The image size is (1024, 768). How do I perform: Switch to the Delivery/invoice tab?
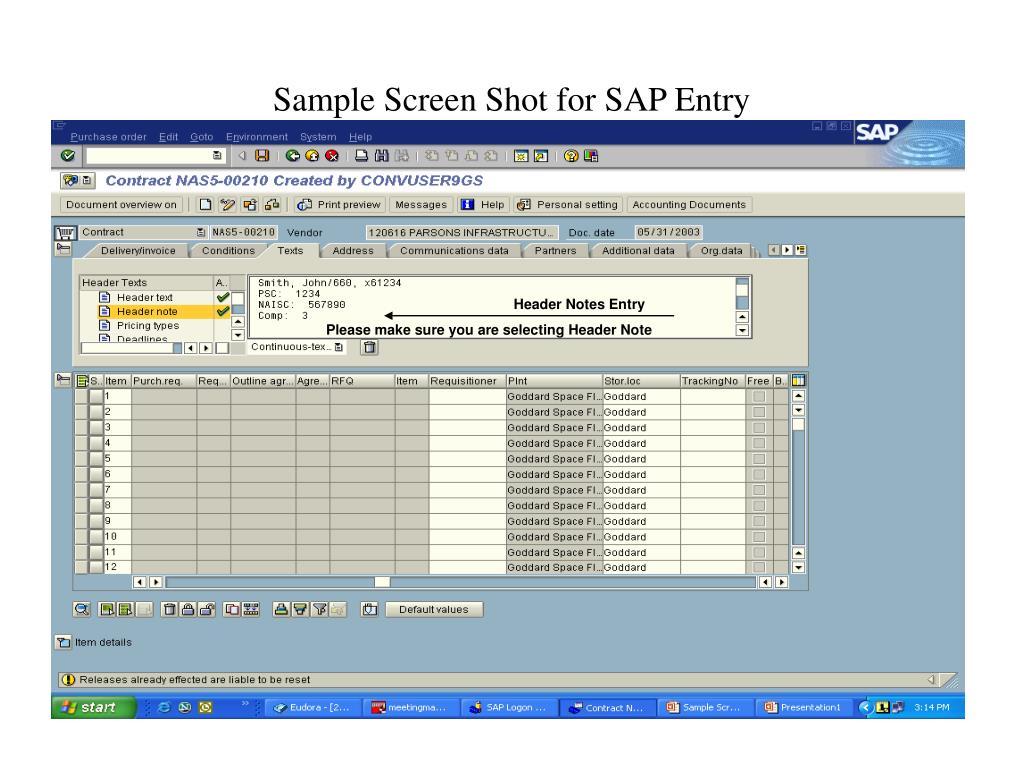138,250
